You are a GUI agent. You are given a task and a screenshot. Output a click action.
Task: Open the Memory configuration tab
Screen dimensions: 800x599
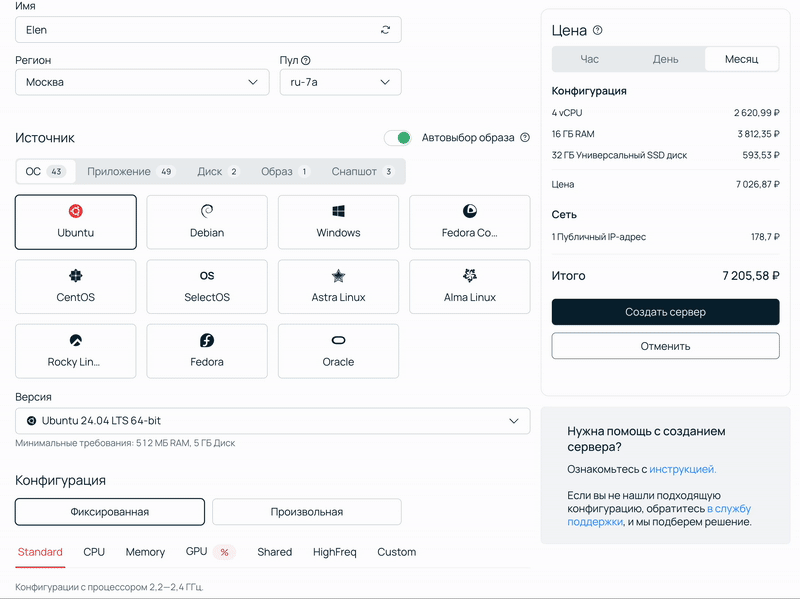(x=145, y=552)
